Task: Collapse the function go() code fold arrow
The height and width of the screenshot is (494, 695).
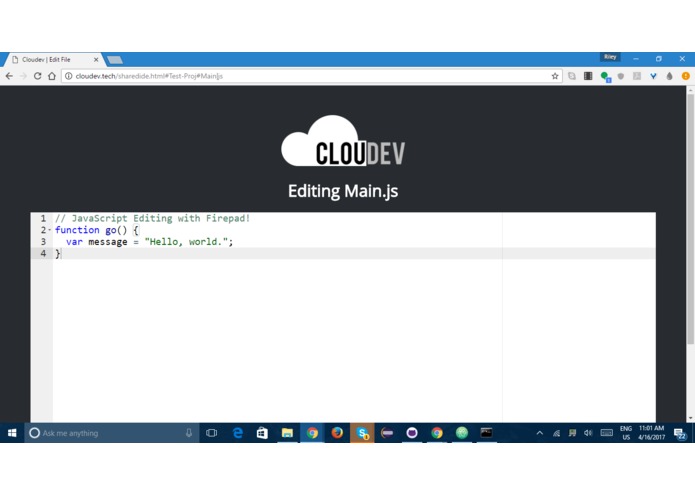Action: click(x=50, y=230)
